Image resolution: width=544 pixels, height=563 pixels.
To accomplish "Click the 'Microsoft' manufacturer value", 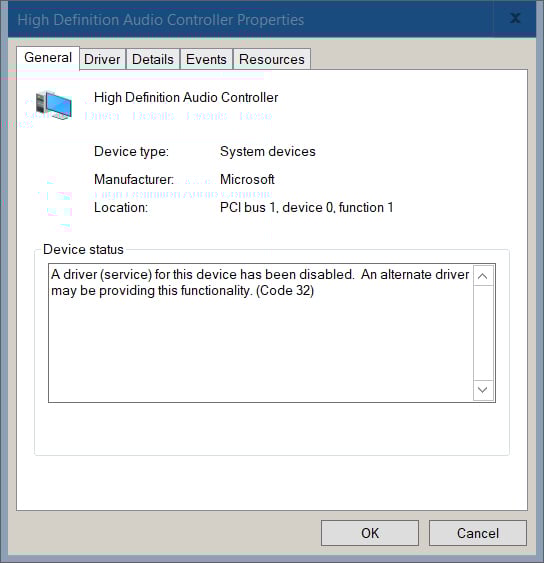I will [x=247, y=179].
